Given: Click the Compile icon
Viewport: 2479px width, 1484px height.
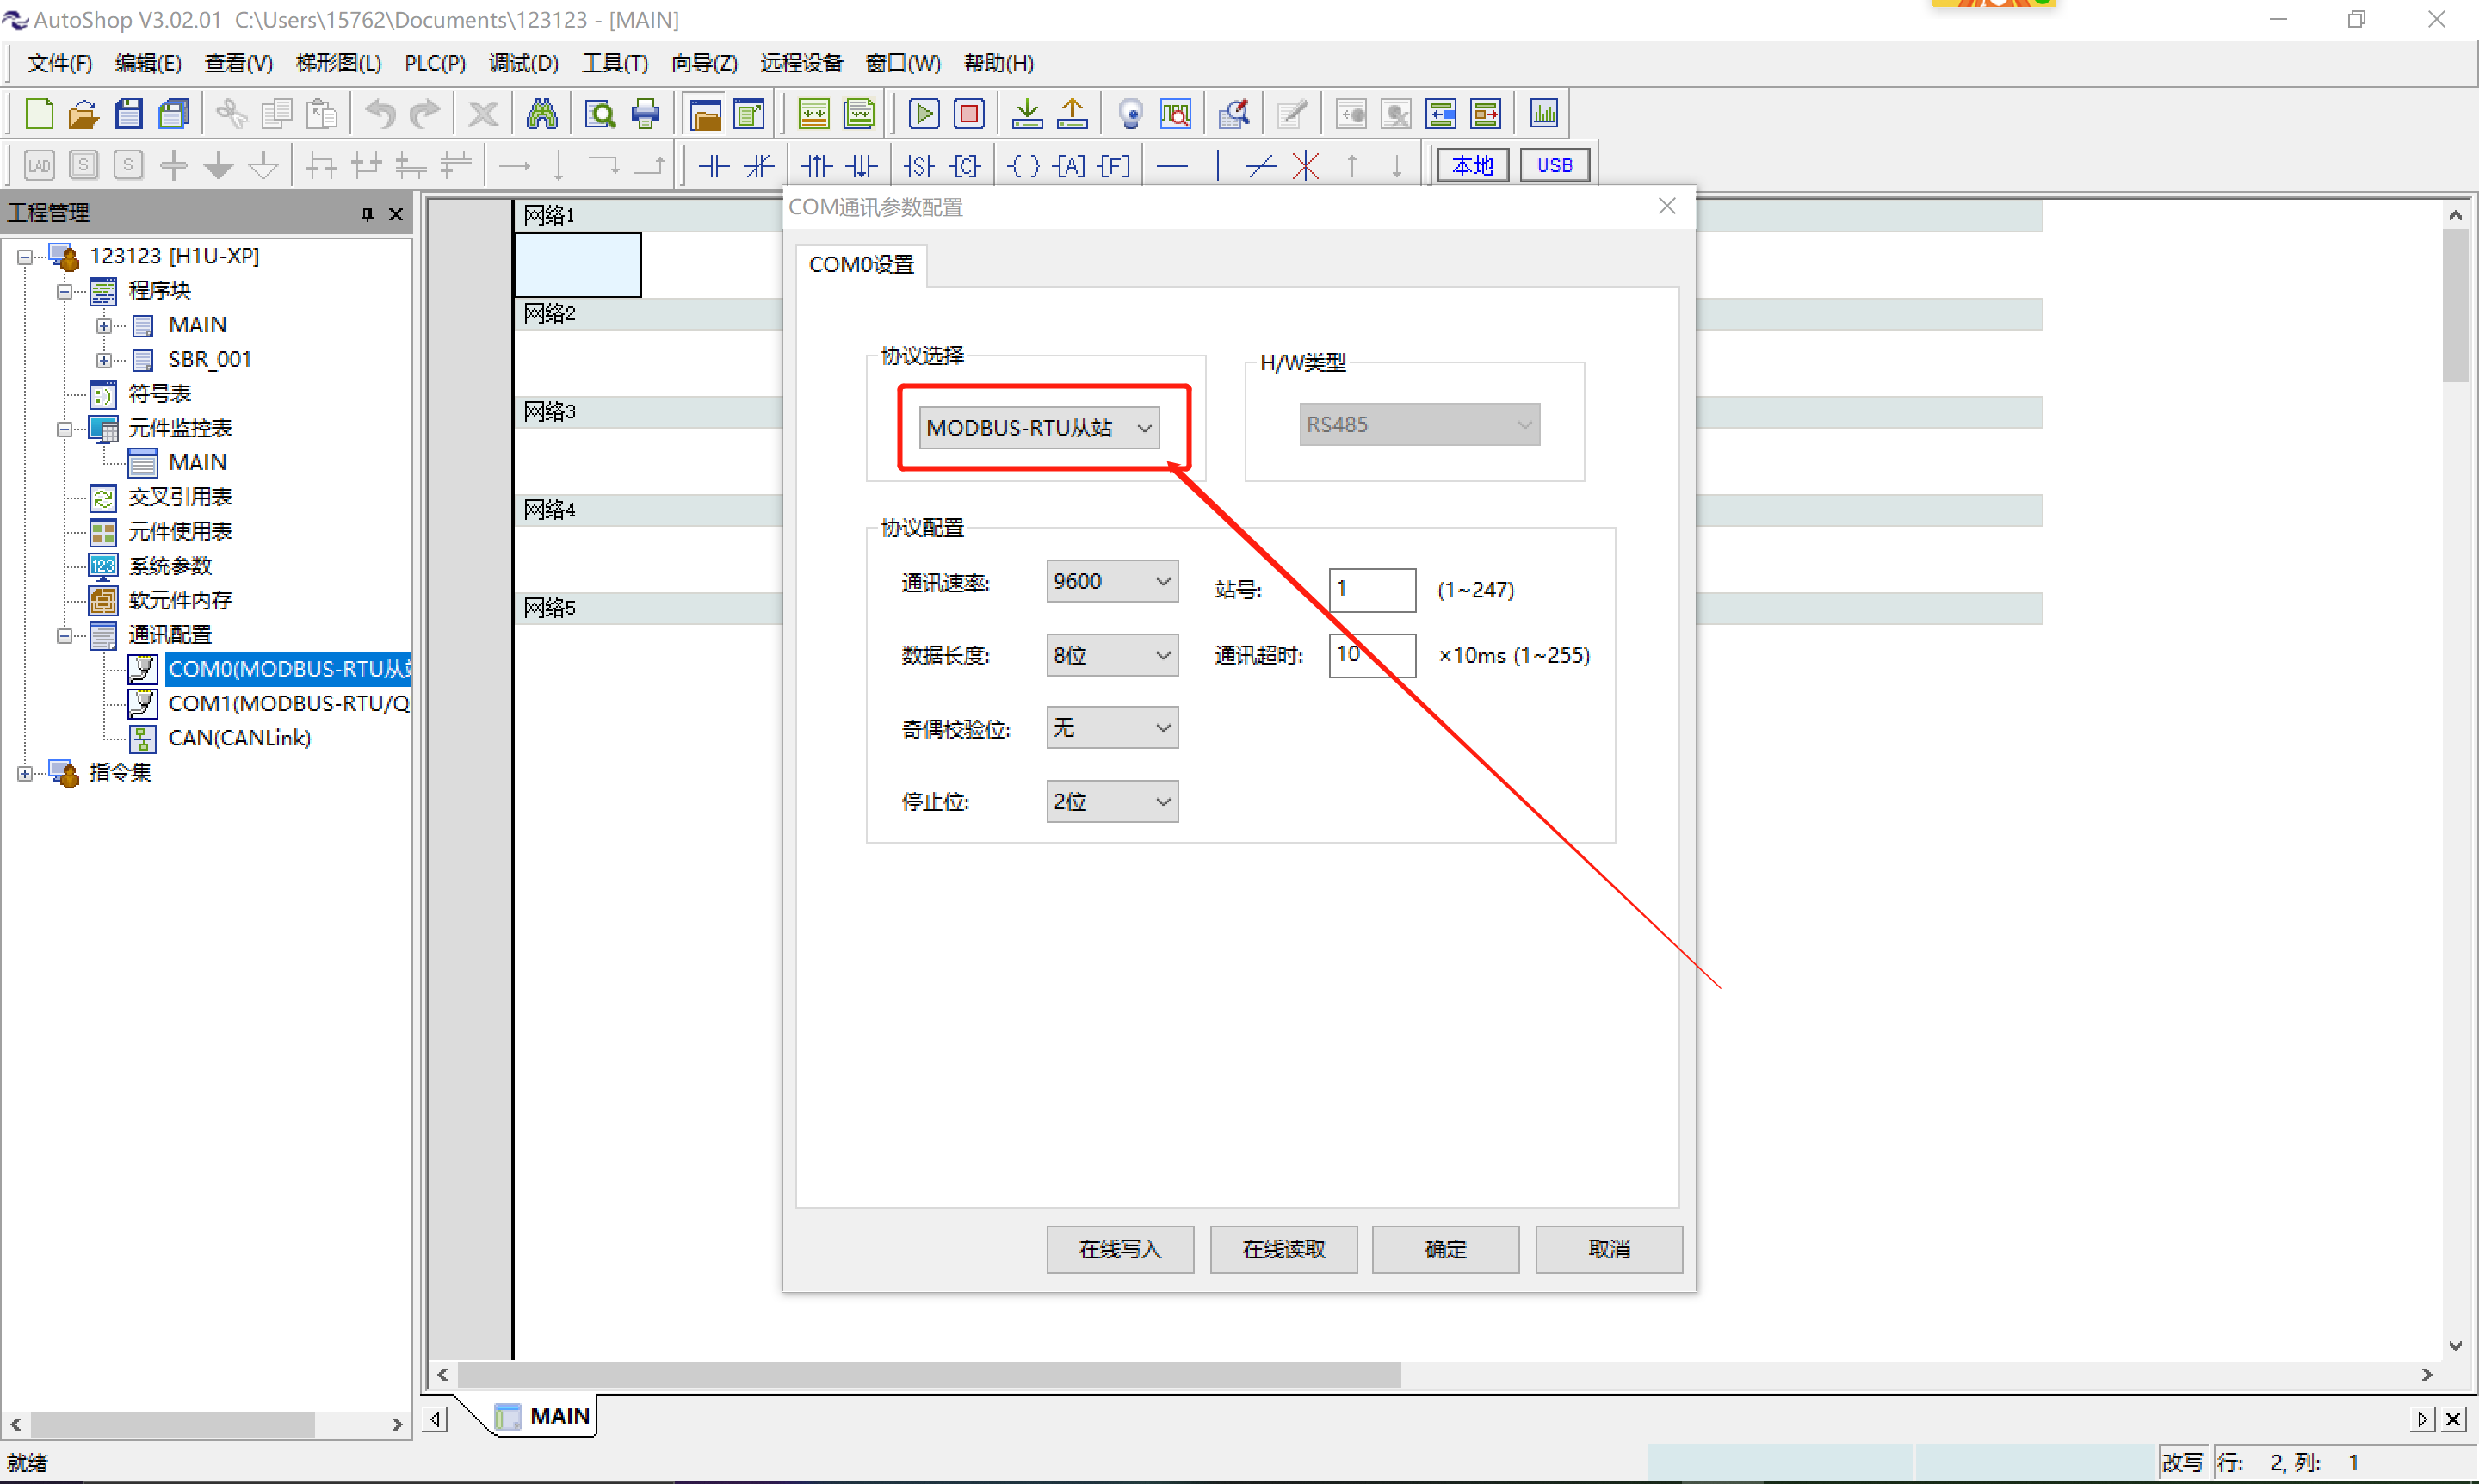Looking at the screenshot, I should (x=814, y=114).
